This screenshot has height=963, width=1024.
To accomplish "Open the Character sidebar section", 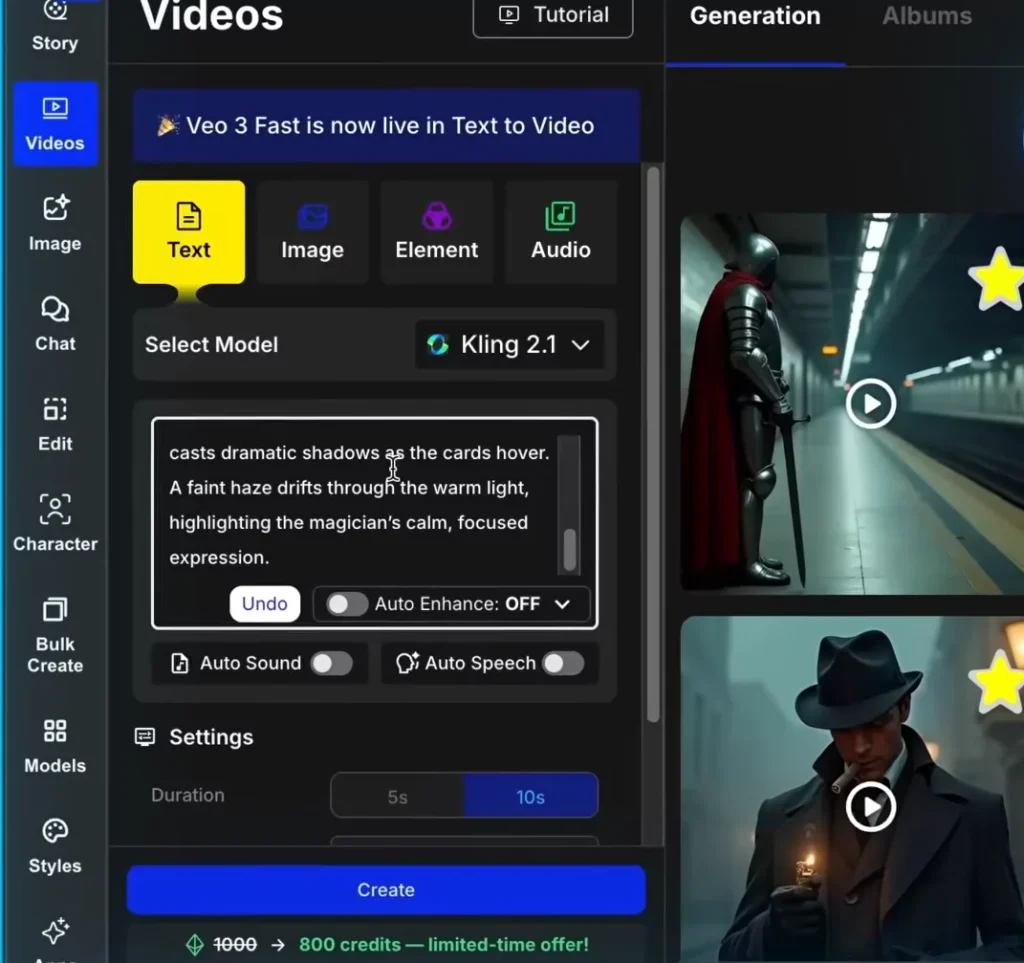I will tap(55, 523).
